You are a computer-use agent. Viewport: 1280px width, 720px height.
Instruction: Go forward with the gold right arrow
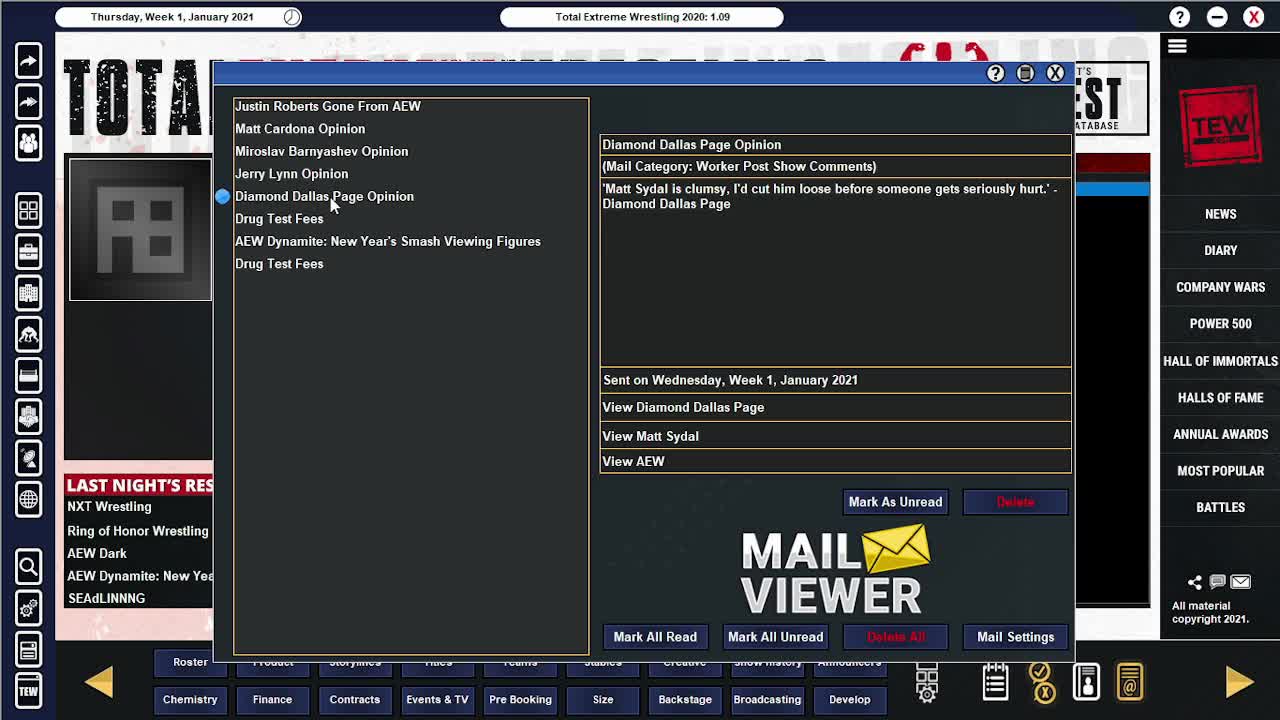click(1238, 681)
